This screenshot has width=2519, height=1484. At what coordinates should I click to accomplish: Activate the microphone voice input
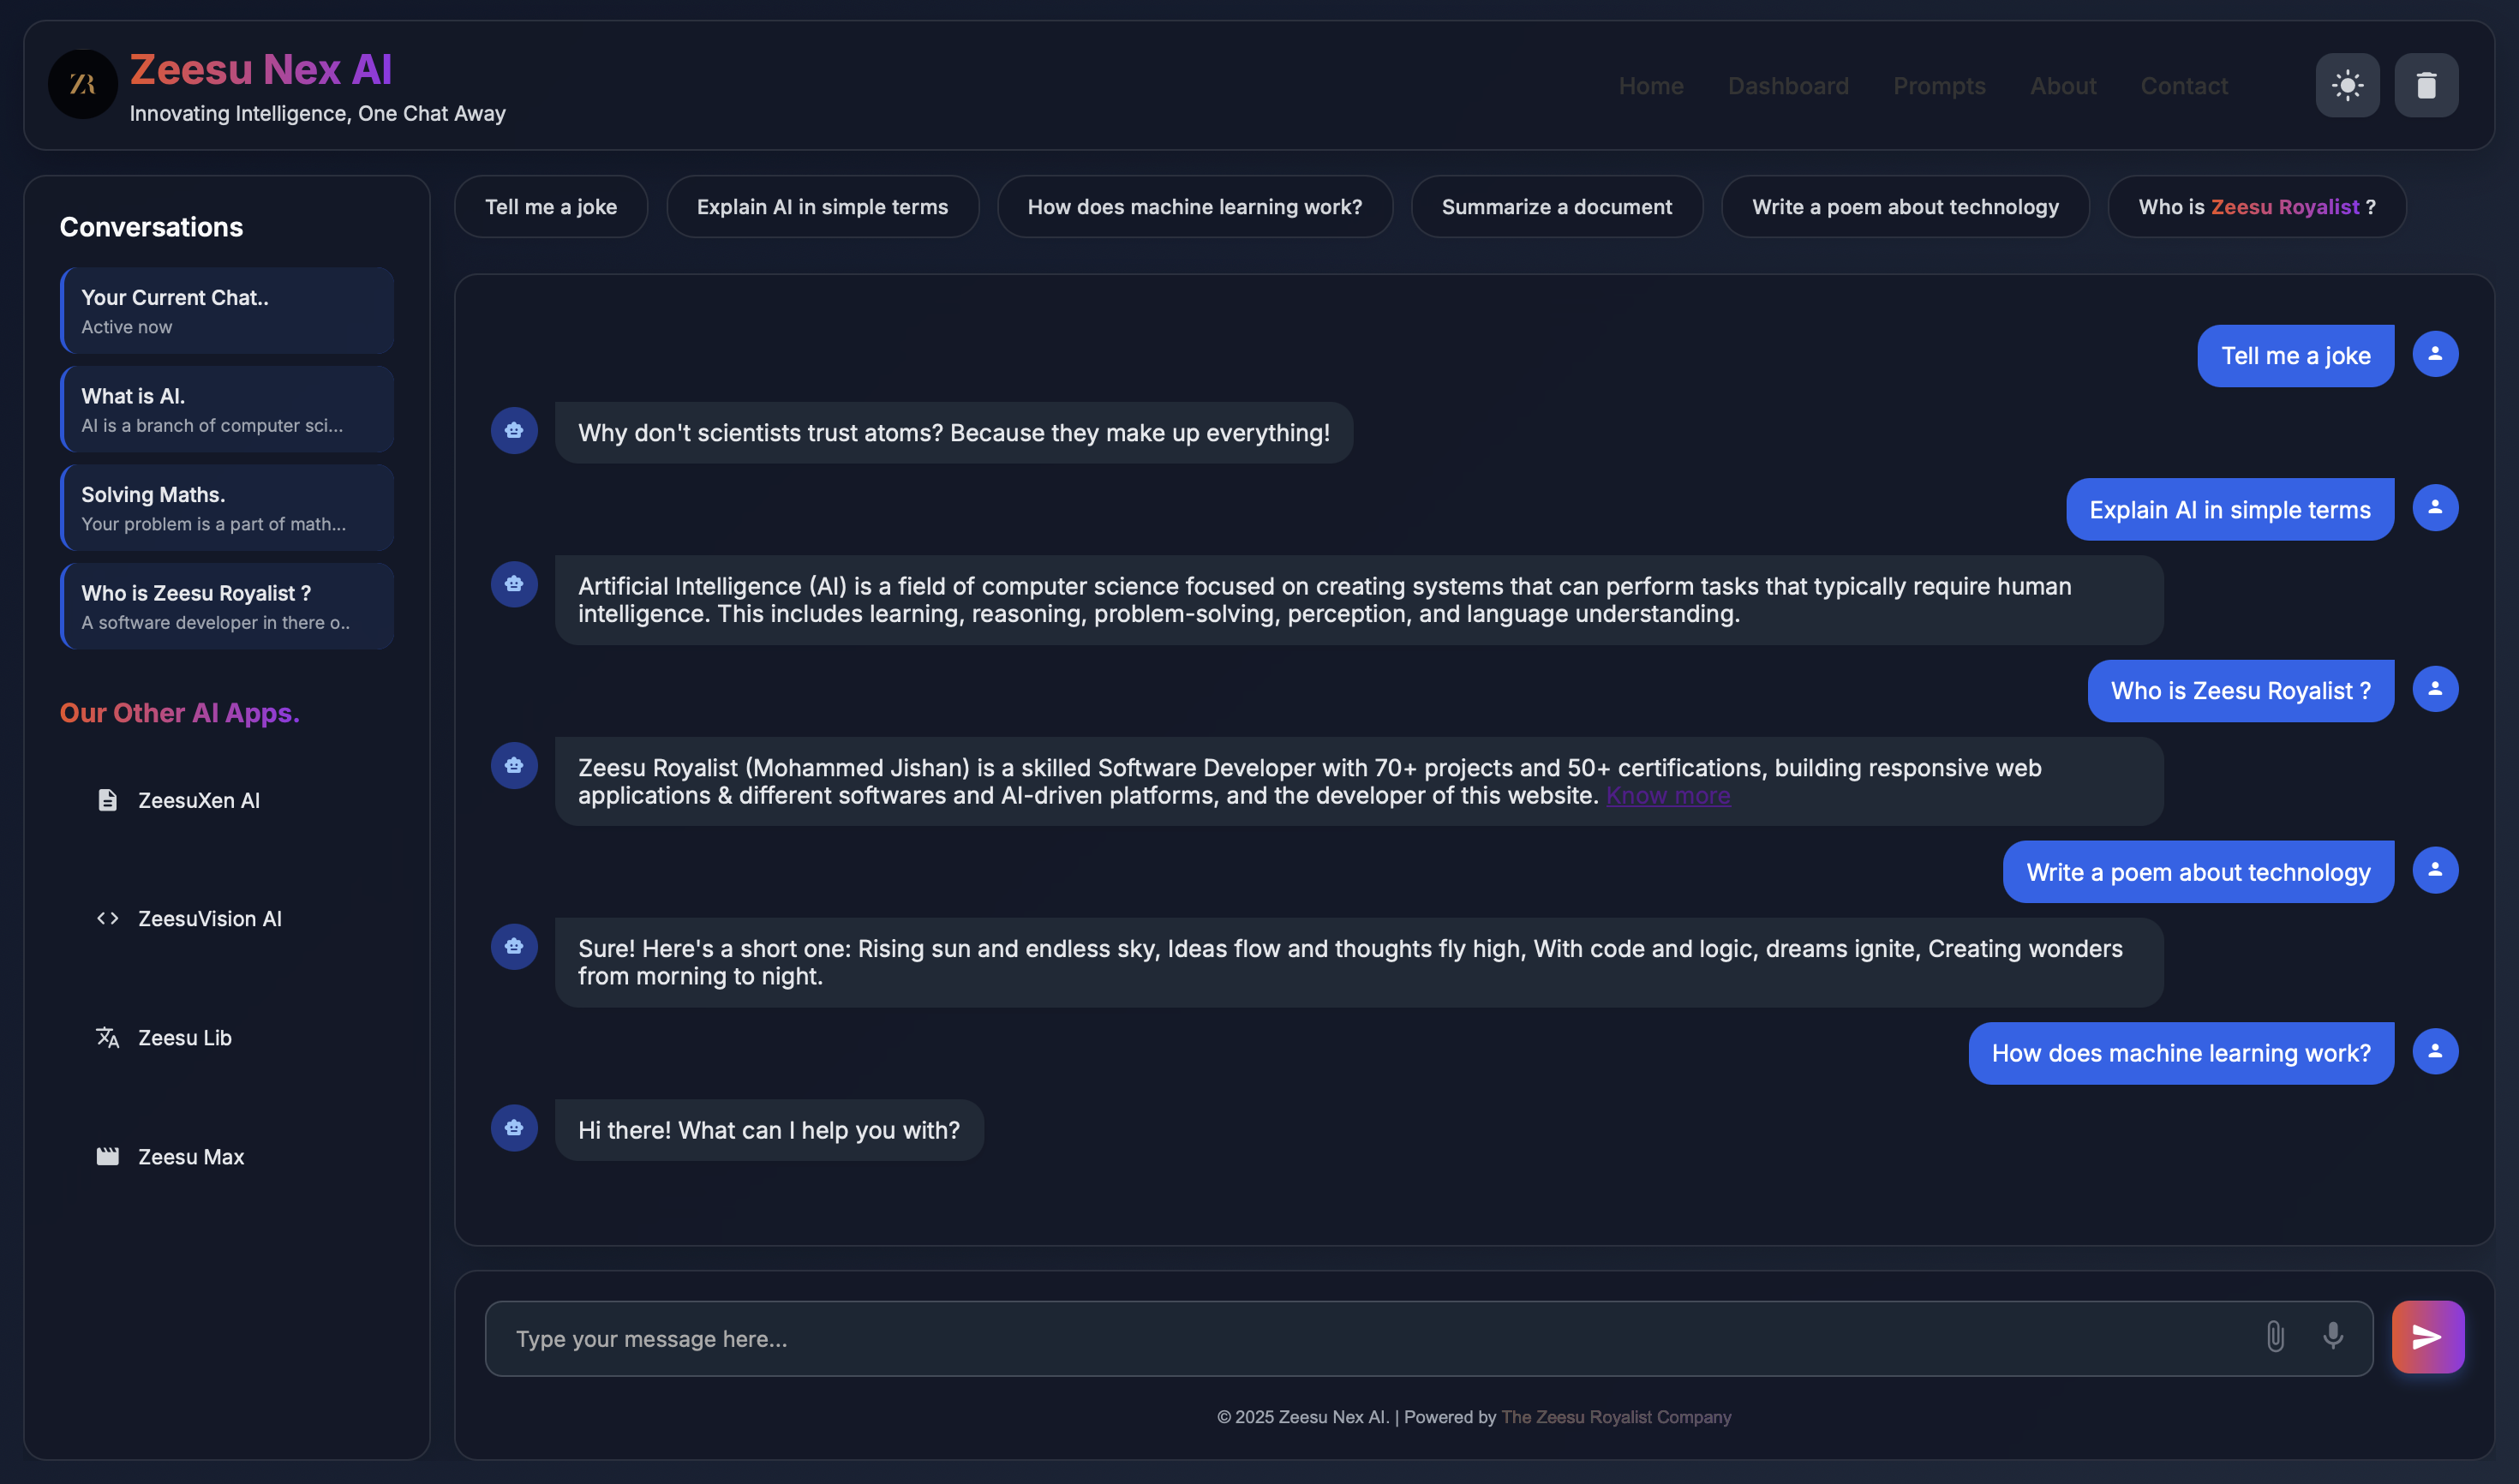(x=2333, y=1337)
